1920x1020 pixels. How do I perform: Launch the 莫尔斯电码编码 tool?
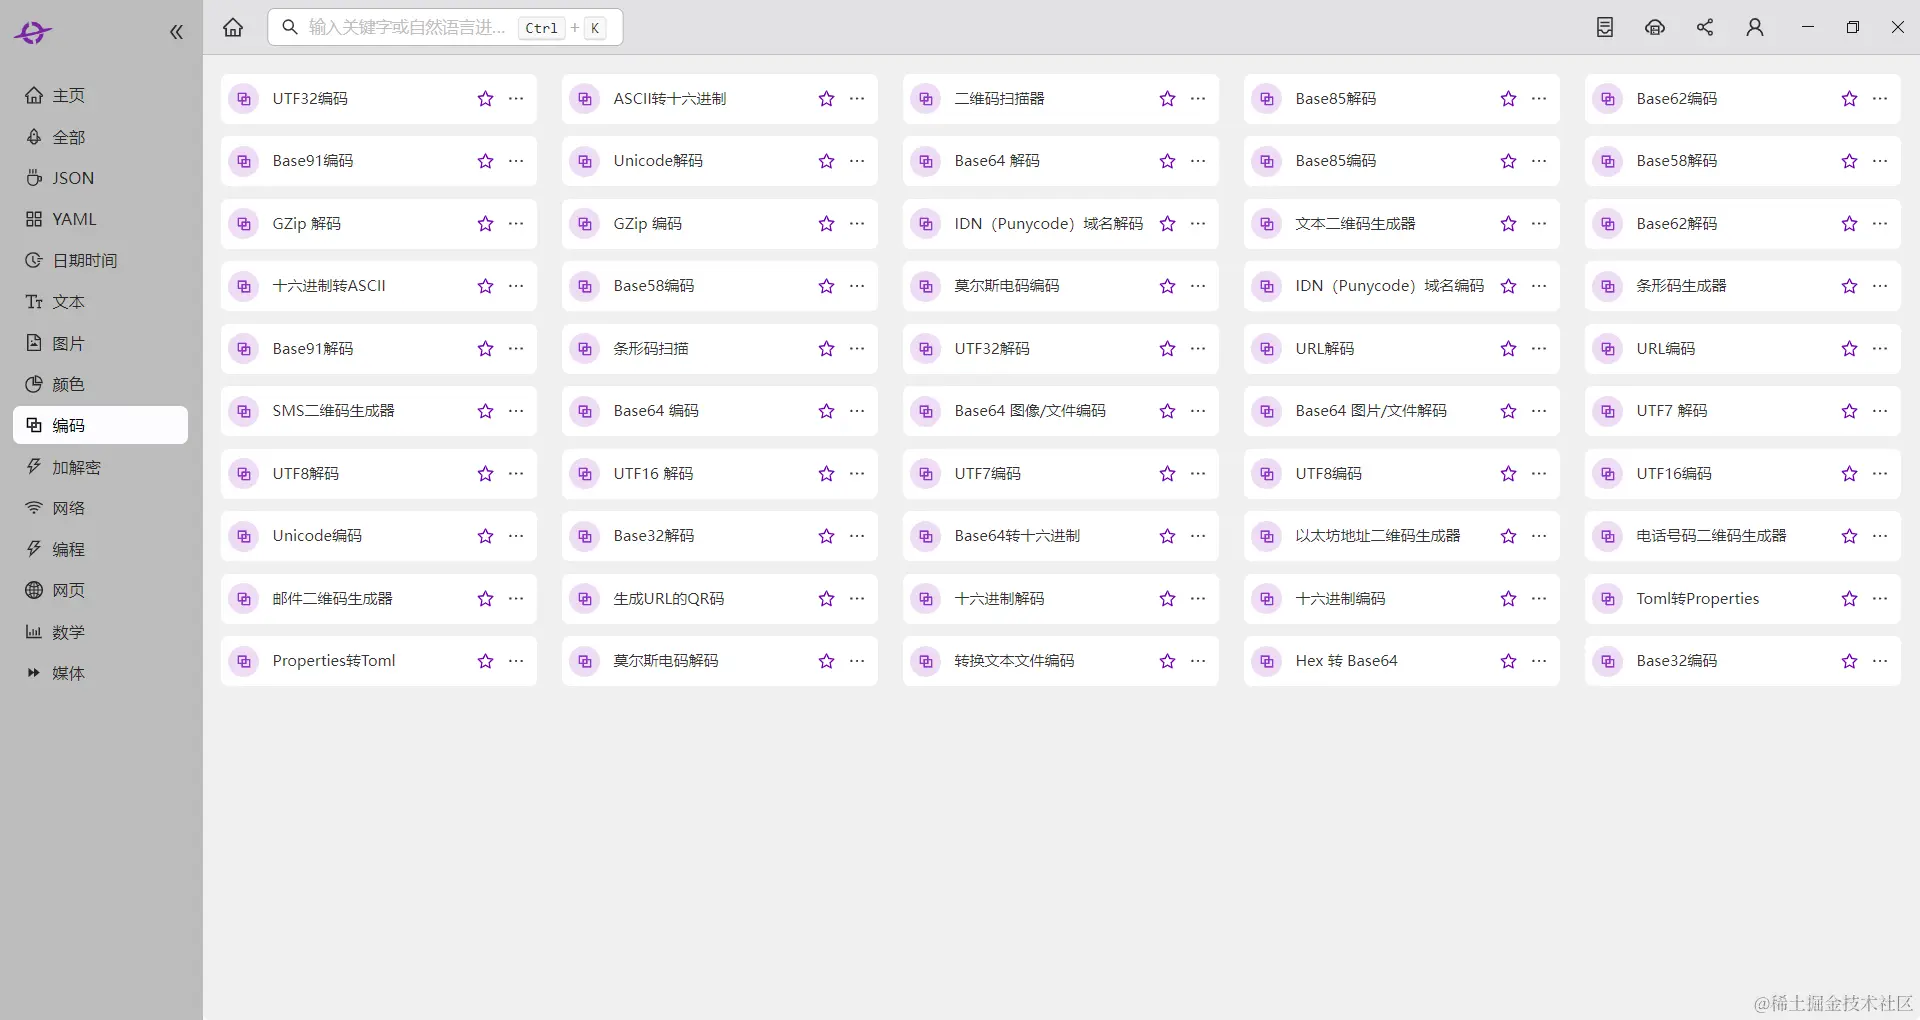tap(1007, 286)
